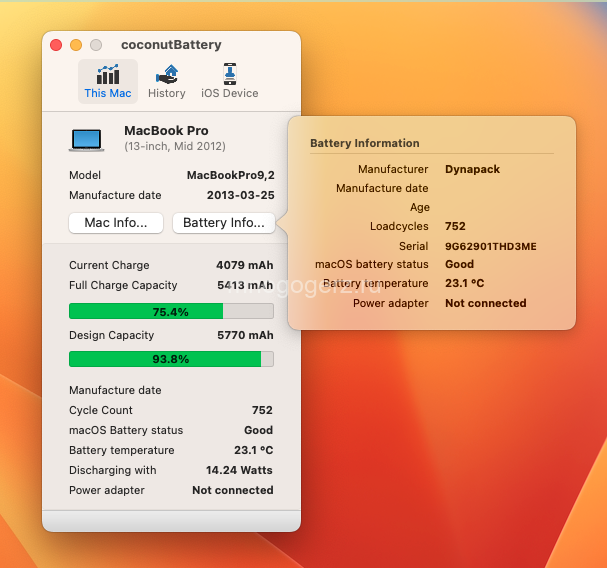Click the coconutBattery window title
Image resolution: width=607 pixels, height=568 pixels.
(171, 45)
